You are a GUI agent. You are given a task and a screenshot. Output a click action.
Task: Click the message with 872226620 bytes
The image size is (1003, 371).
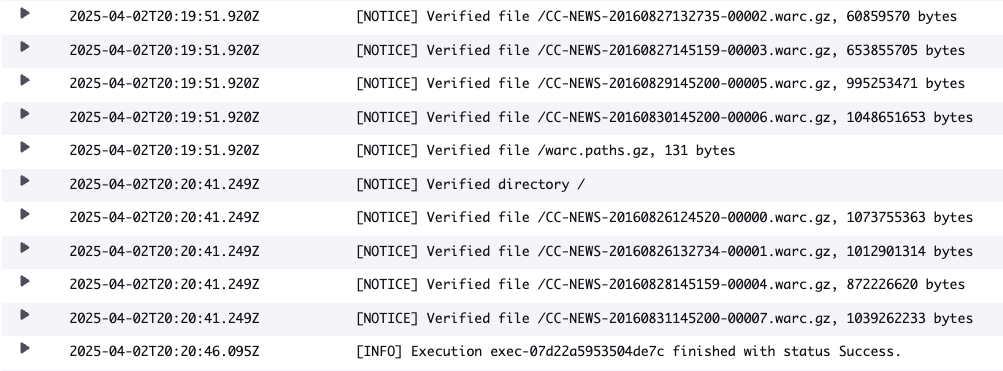(x=660, y=285)
